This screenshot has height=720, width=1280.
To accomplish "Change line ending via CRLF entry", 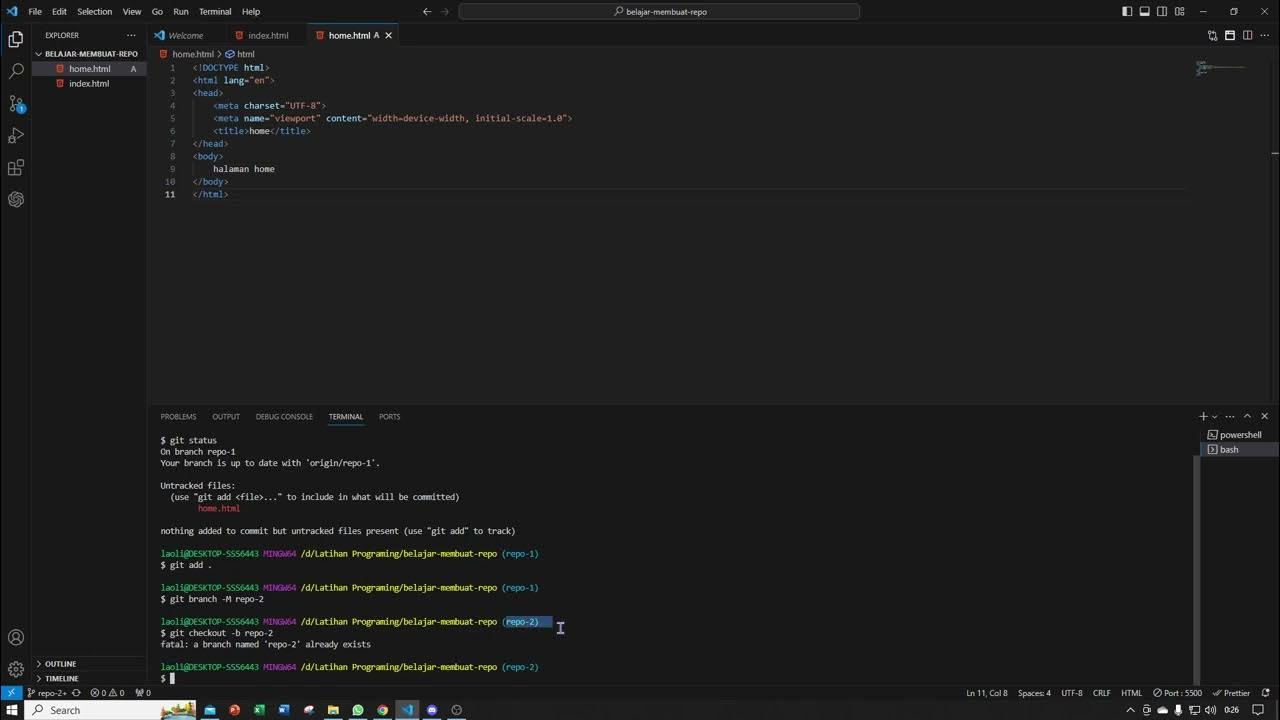I will (1102, 693).
